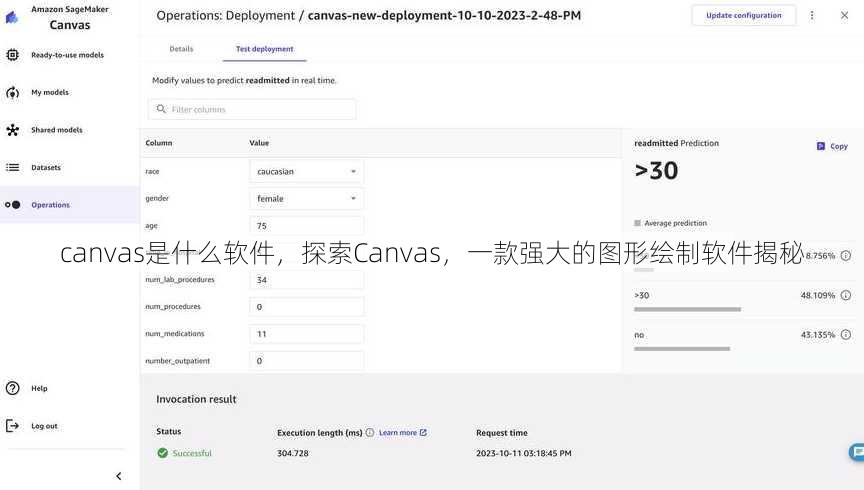Click the large >30 prediction result
Screen dimensions: 864x490
pos(656,170)
